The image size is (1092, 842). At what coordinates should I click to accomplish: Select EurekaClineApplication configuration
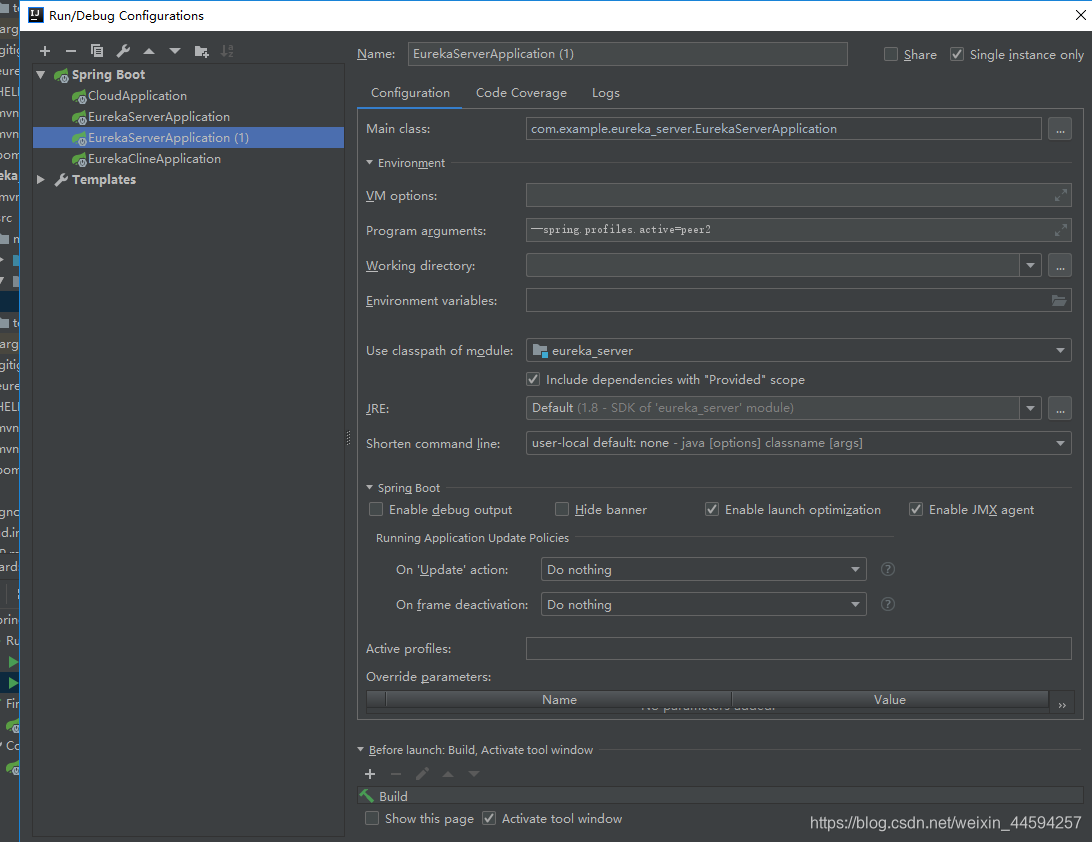(x=154, y=159)
